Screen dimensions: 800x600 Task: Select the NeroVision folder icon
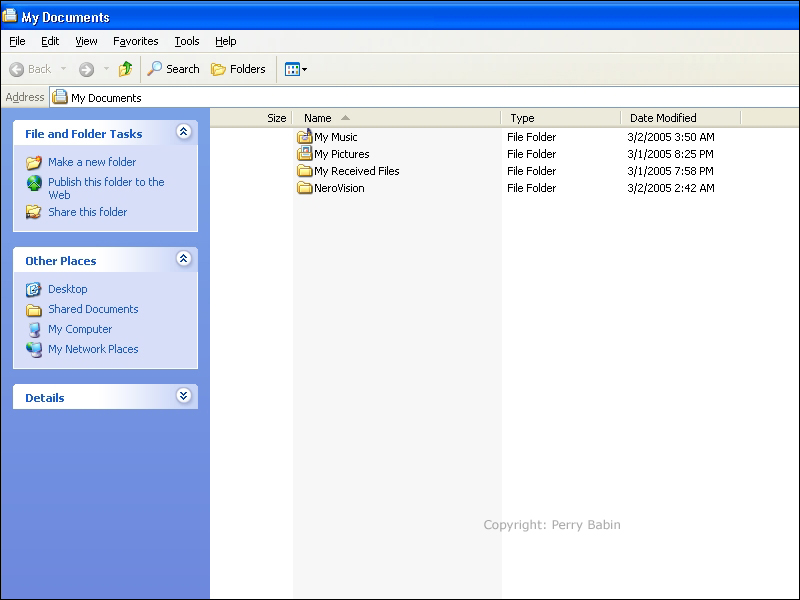click(x=305, y=188)
